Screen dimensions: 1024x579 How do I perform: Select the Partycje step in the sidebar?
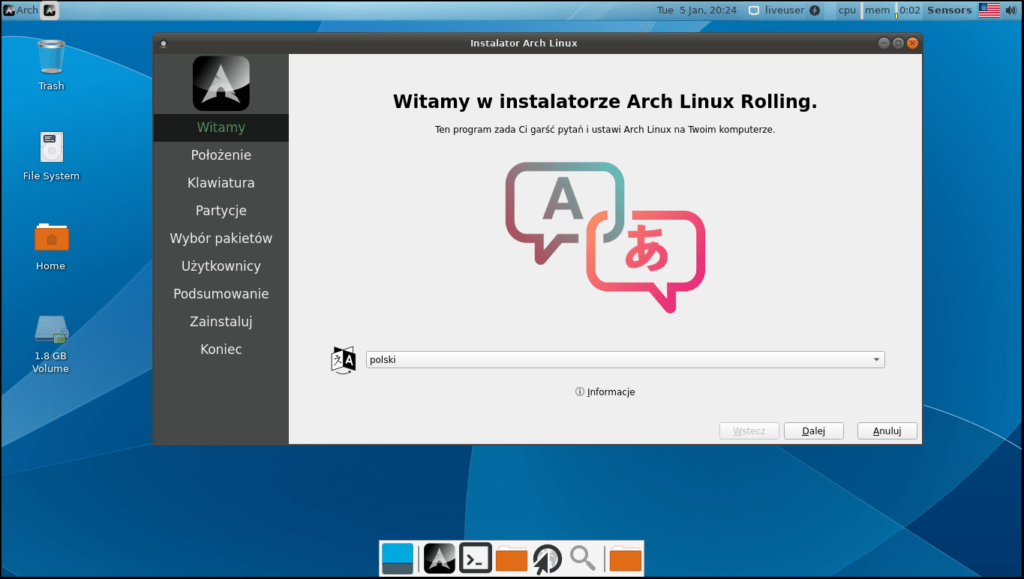pos(221,211)
